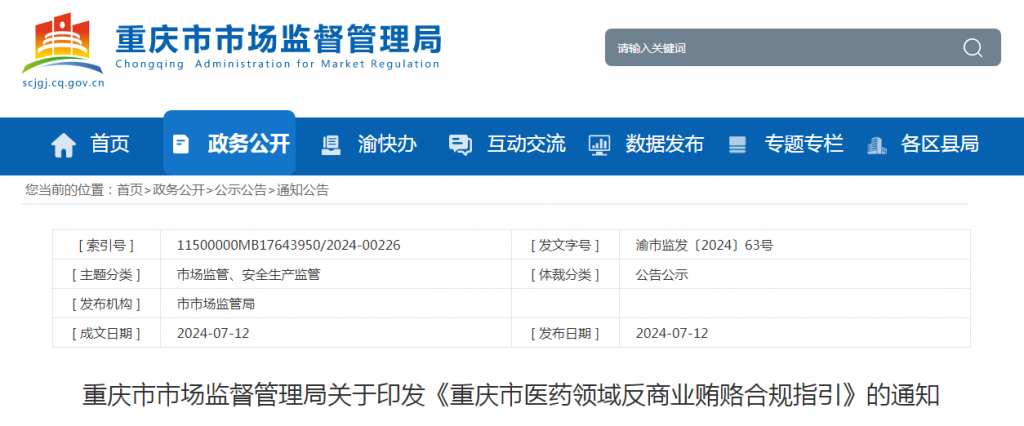Click the [ 发布机构 ] label cell
Viewport: 1024px width, 426px height.
106,304
